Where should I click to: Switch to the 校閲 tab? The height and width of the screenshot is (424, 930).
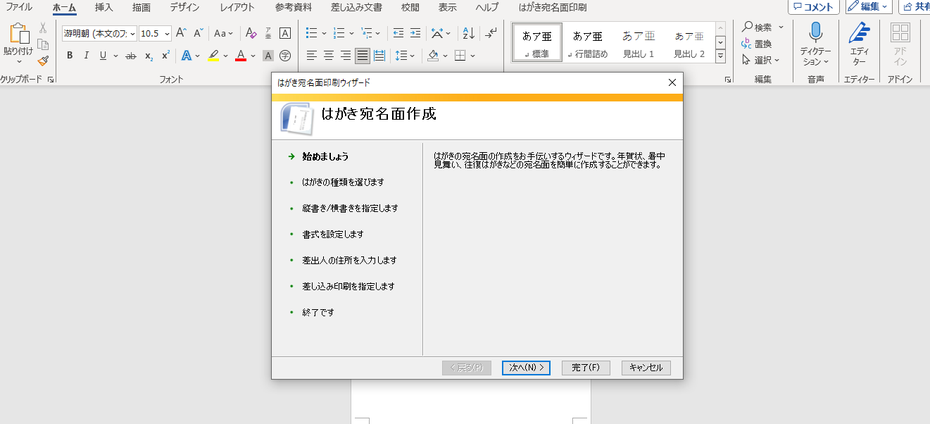point(410,8)
